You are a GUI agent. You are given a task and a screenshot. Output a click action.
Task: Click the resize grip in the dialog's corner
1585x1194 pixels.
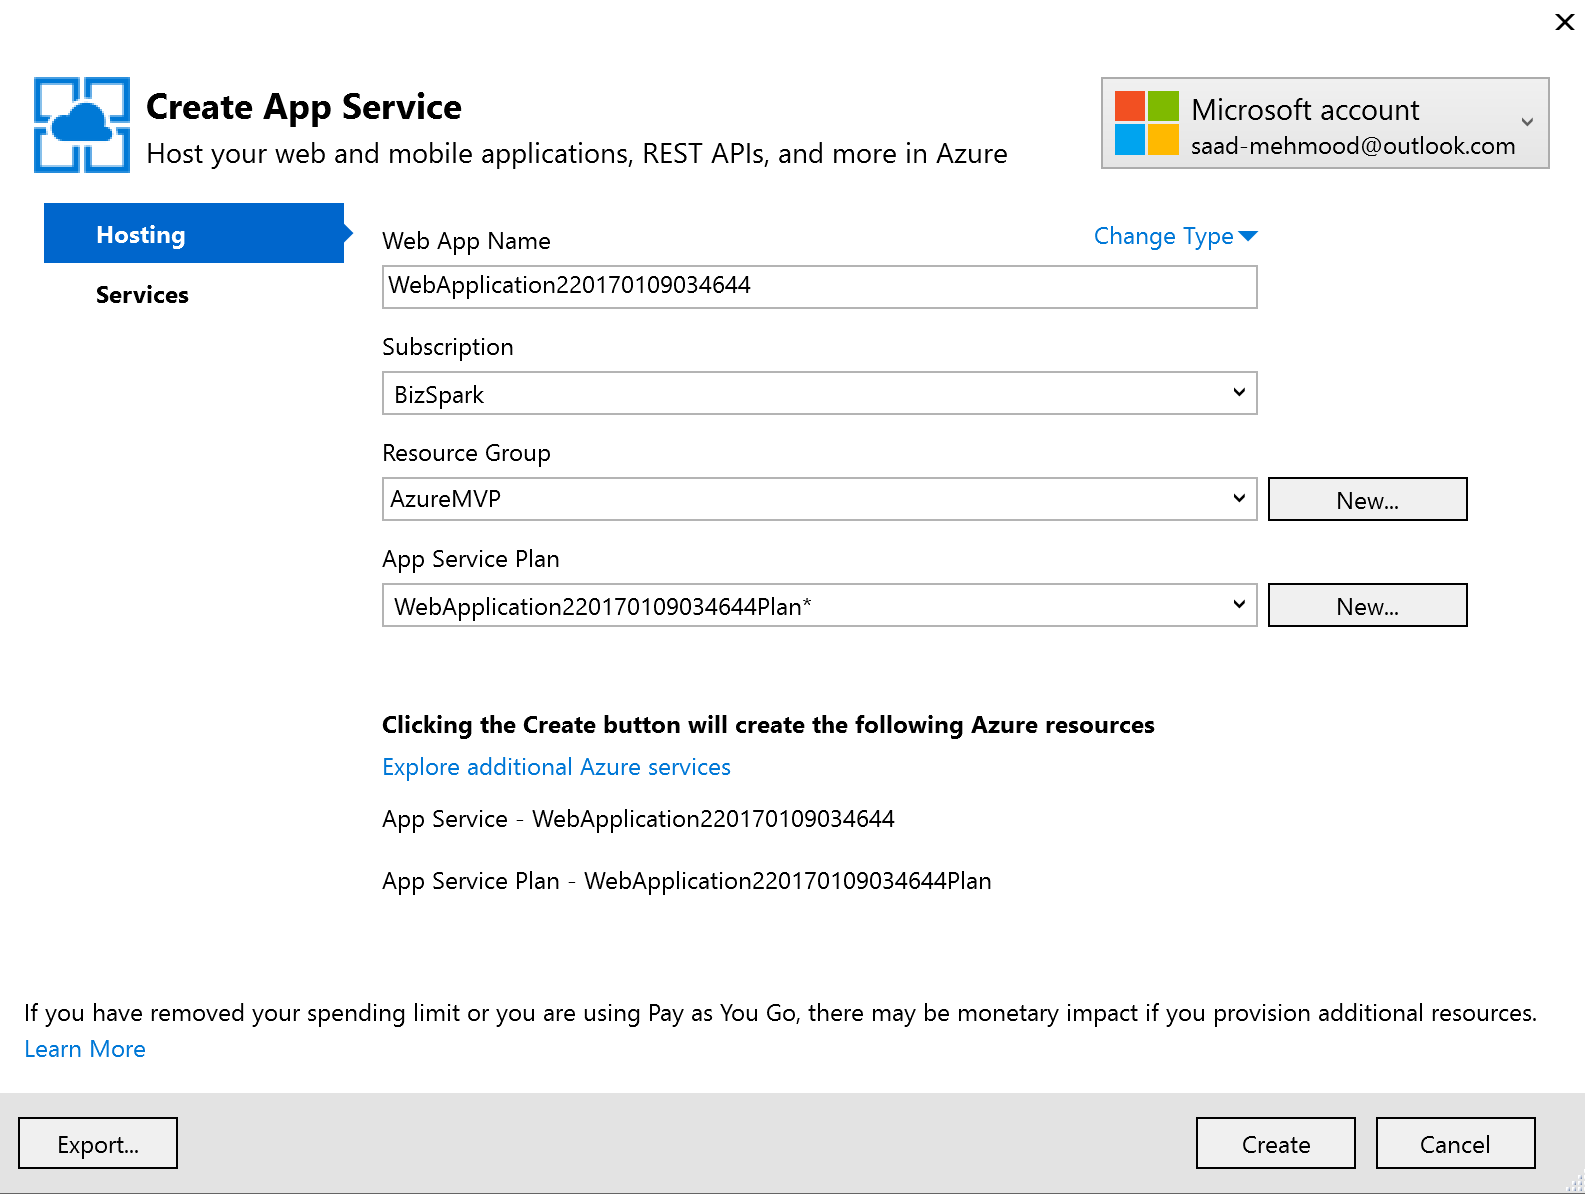(x=1574, y=1183)
